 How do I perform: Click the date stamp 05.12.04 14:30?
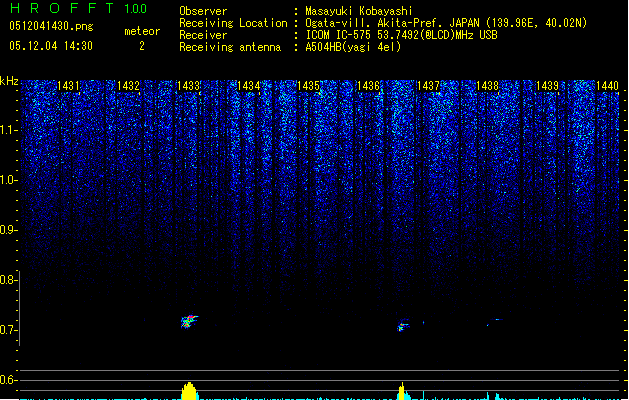coord(51,46)
